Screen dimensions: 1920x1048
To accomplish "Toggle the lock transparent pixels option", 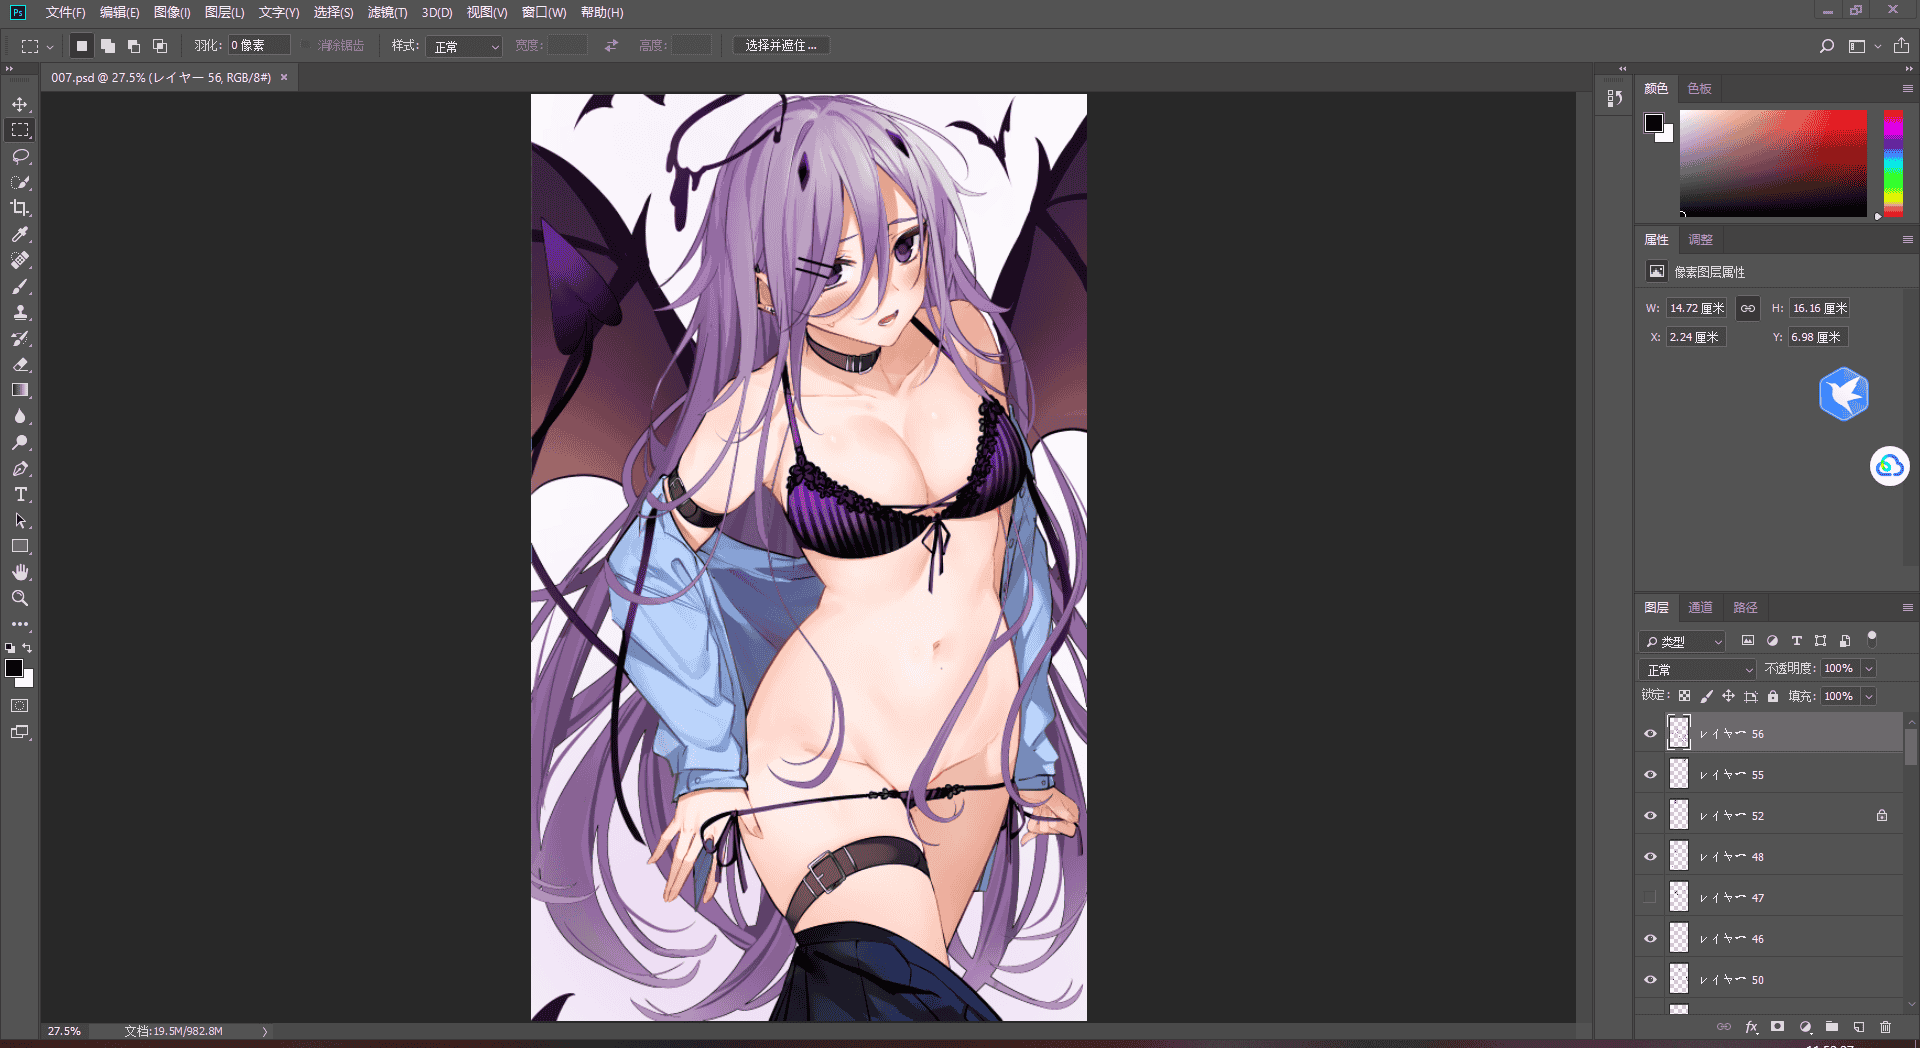I will tap(1684, 696).
